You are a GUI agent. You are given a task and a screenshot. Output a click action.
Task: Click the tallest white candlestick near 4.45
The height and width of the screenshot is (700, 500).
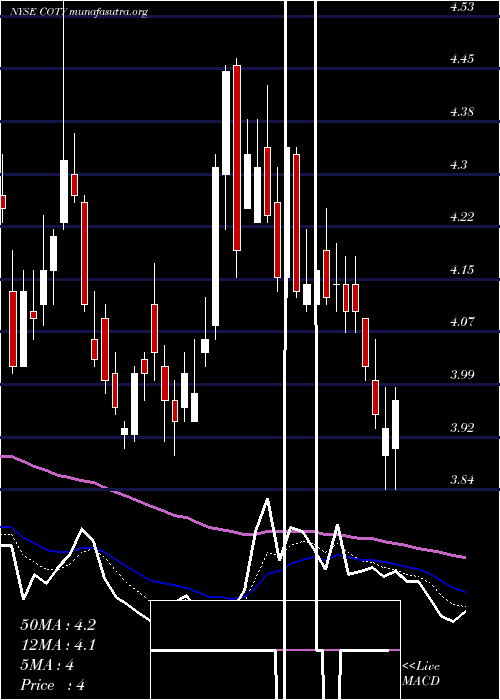tap(226, 123)
